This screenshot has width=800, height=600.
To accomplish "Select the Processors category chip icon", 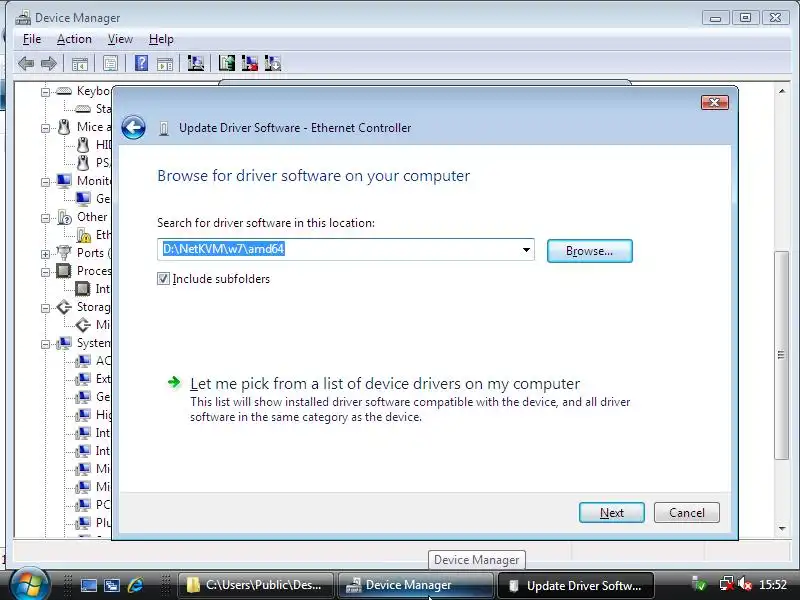I will click(64, 270).
